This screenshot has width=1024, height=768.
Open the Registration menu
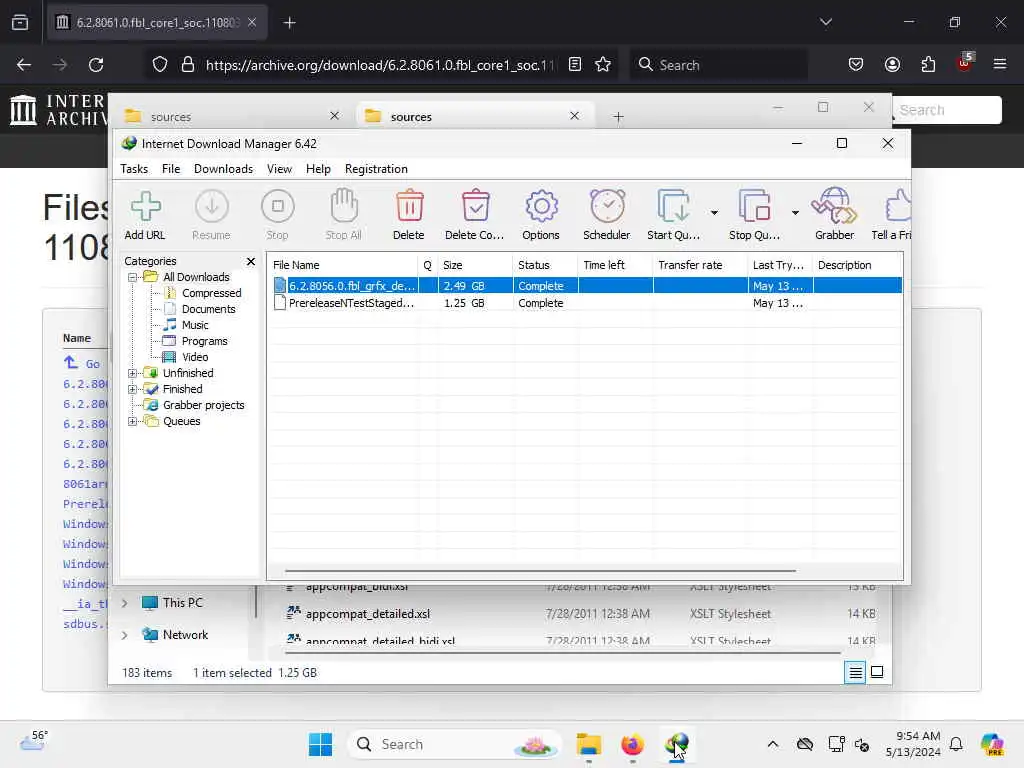click(376, 169)
